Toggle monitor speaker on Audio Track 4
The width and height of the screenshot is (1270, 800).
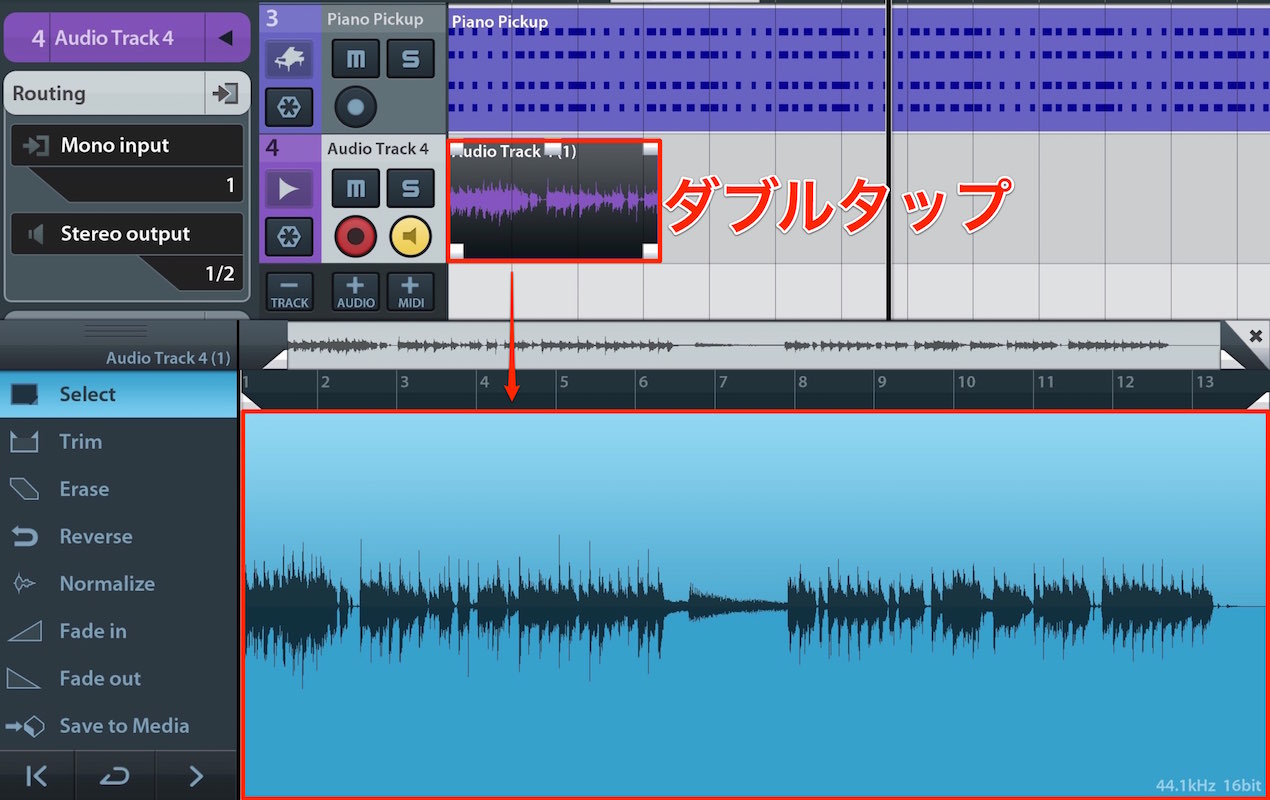tap(411, 237)
